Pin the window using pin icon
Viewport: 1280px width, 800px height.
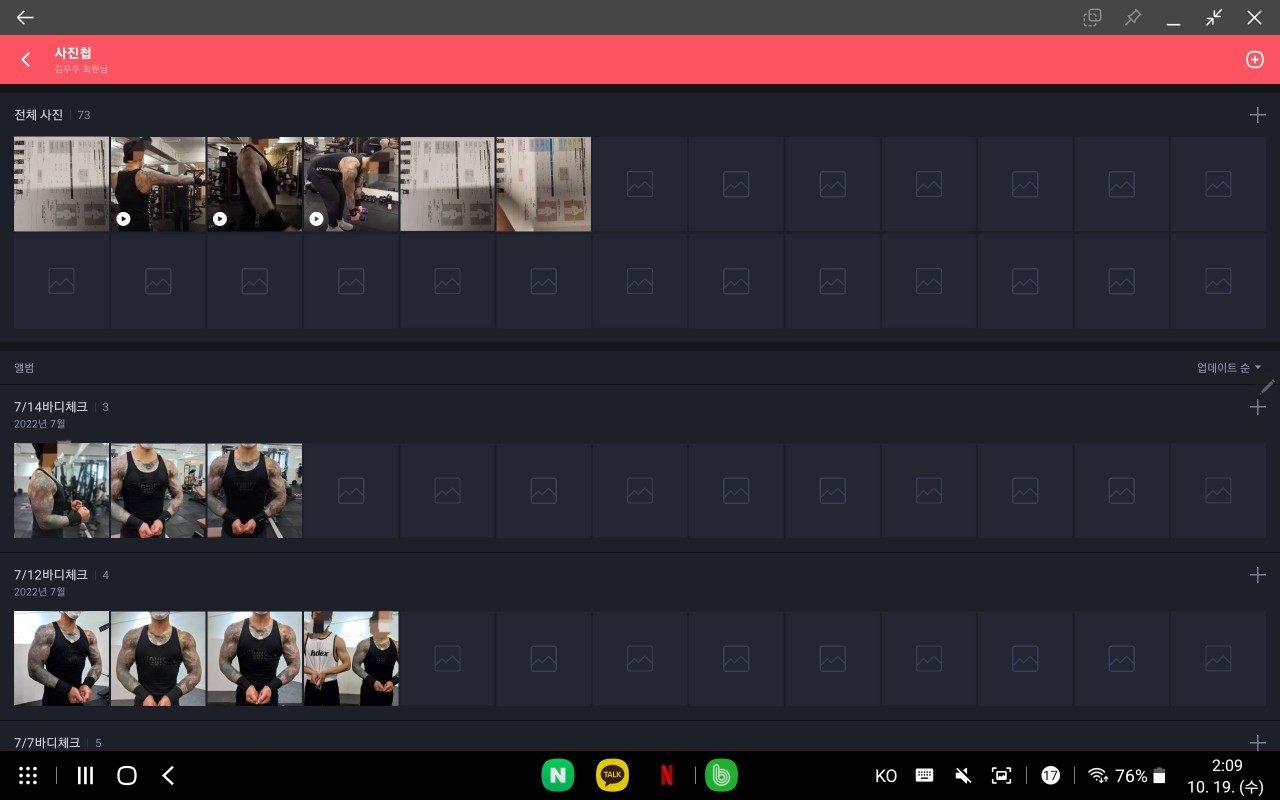click(1133, 18)
